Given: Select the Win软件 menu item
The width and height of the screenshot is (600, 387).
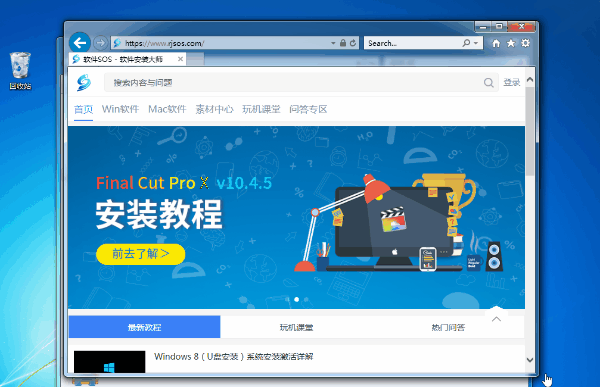Looking at the screenshot, I should [x=120, y=109].
